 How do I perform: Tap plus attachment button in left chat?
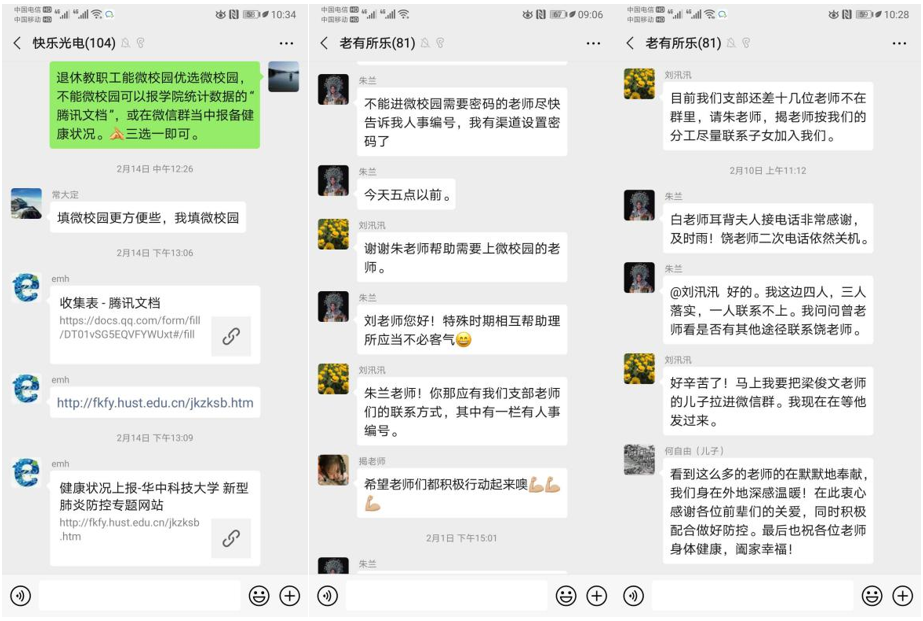[290, 596]
